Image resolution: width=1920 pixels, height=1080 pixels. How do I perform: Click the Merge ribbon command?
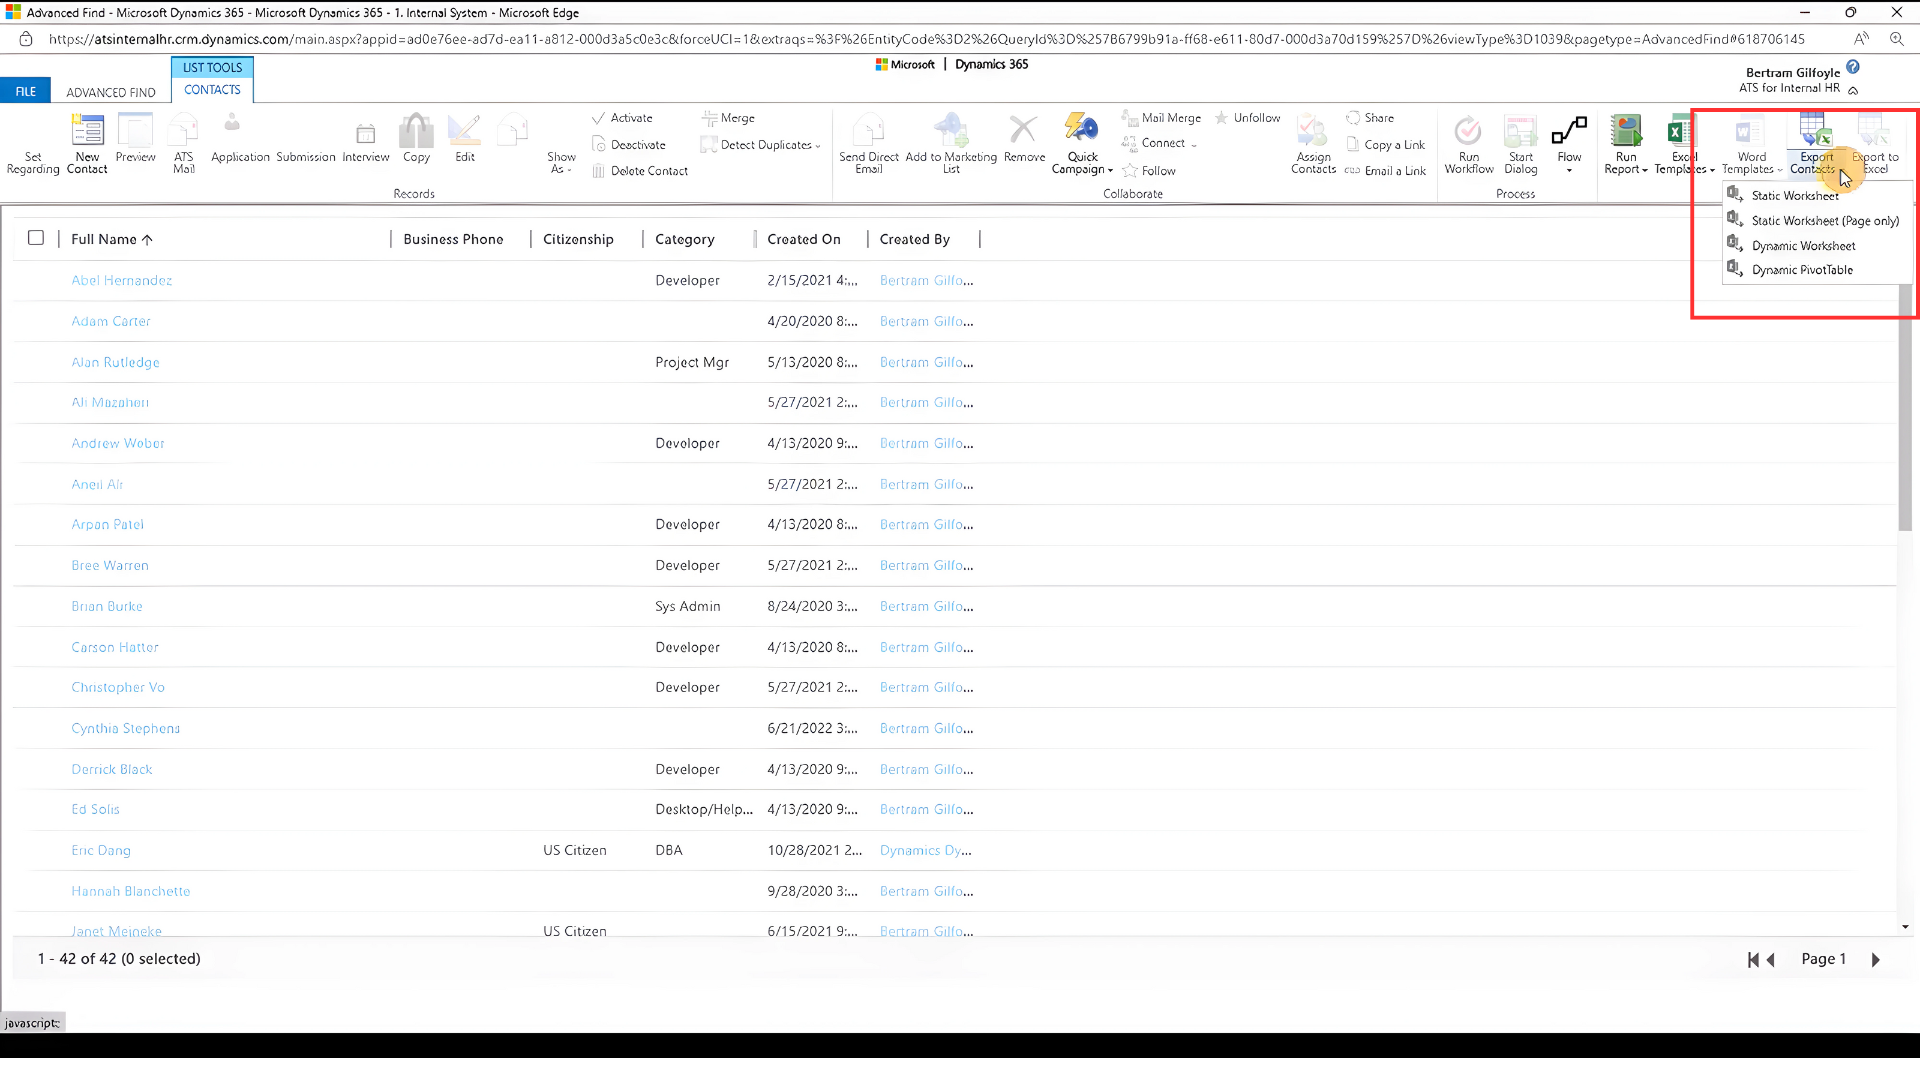728,118
